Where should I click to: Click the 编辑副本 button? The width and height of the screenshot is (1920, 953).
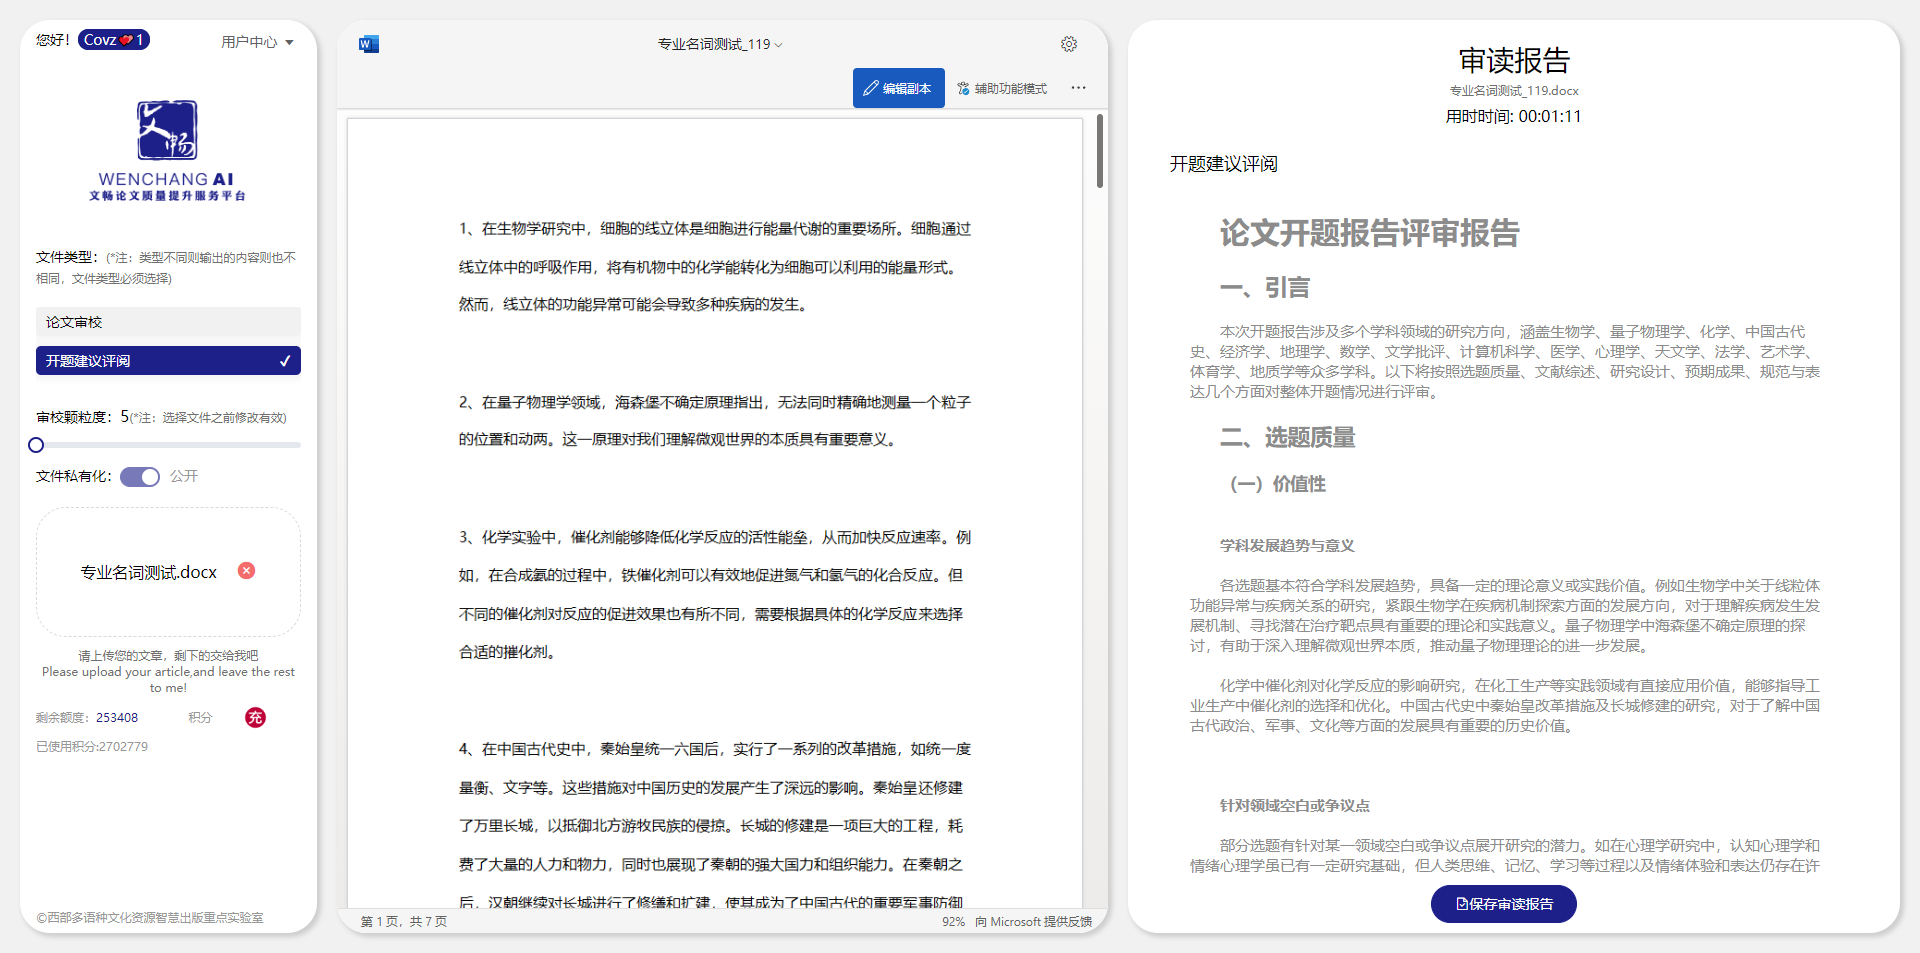(x=898, y=88)
